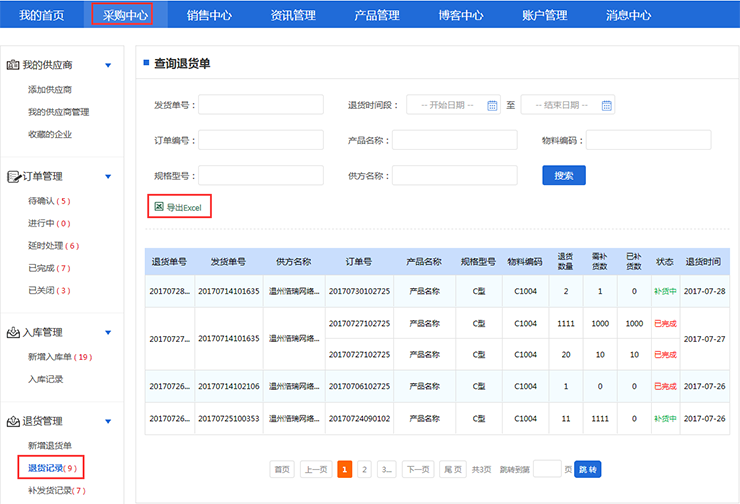Click the 退货时间 column header
Viewport: 740px width, 504px height.
click(x=703, y=261)
